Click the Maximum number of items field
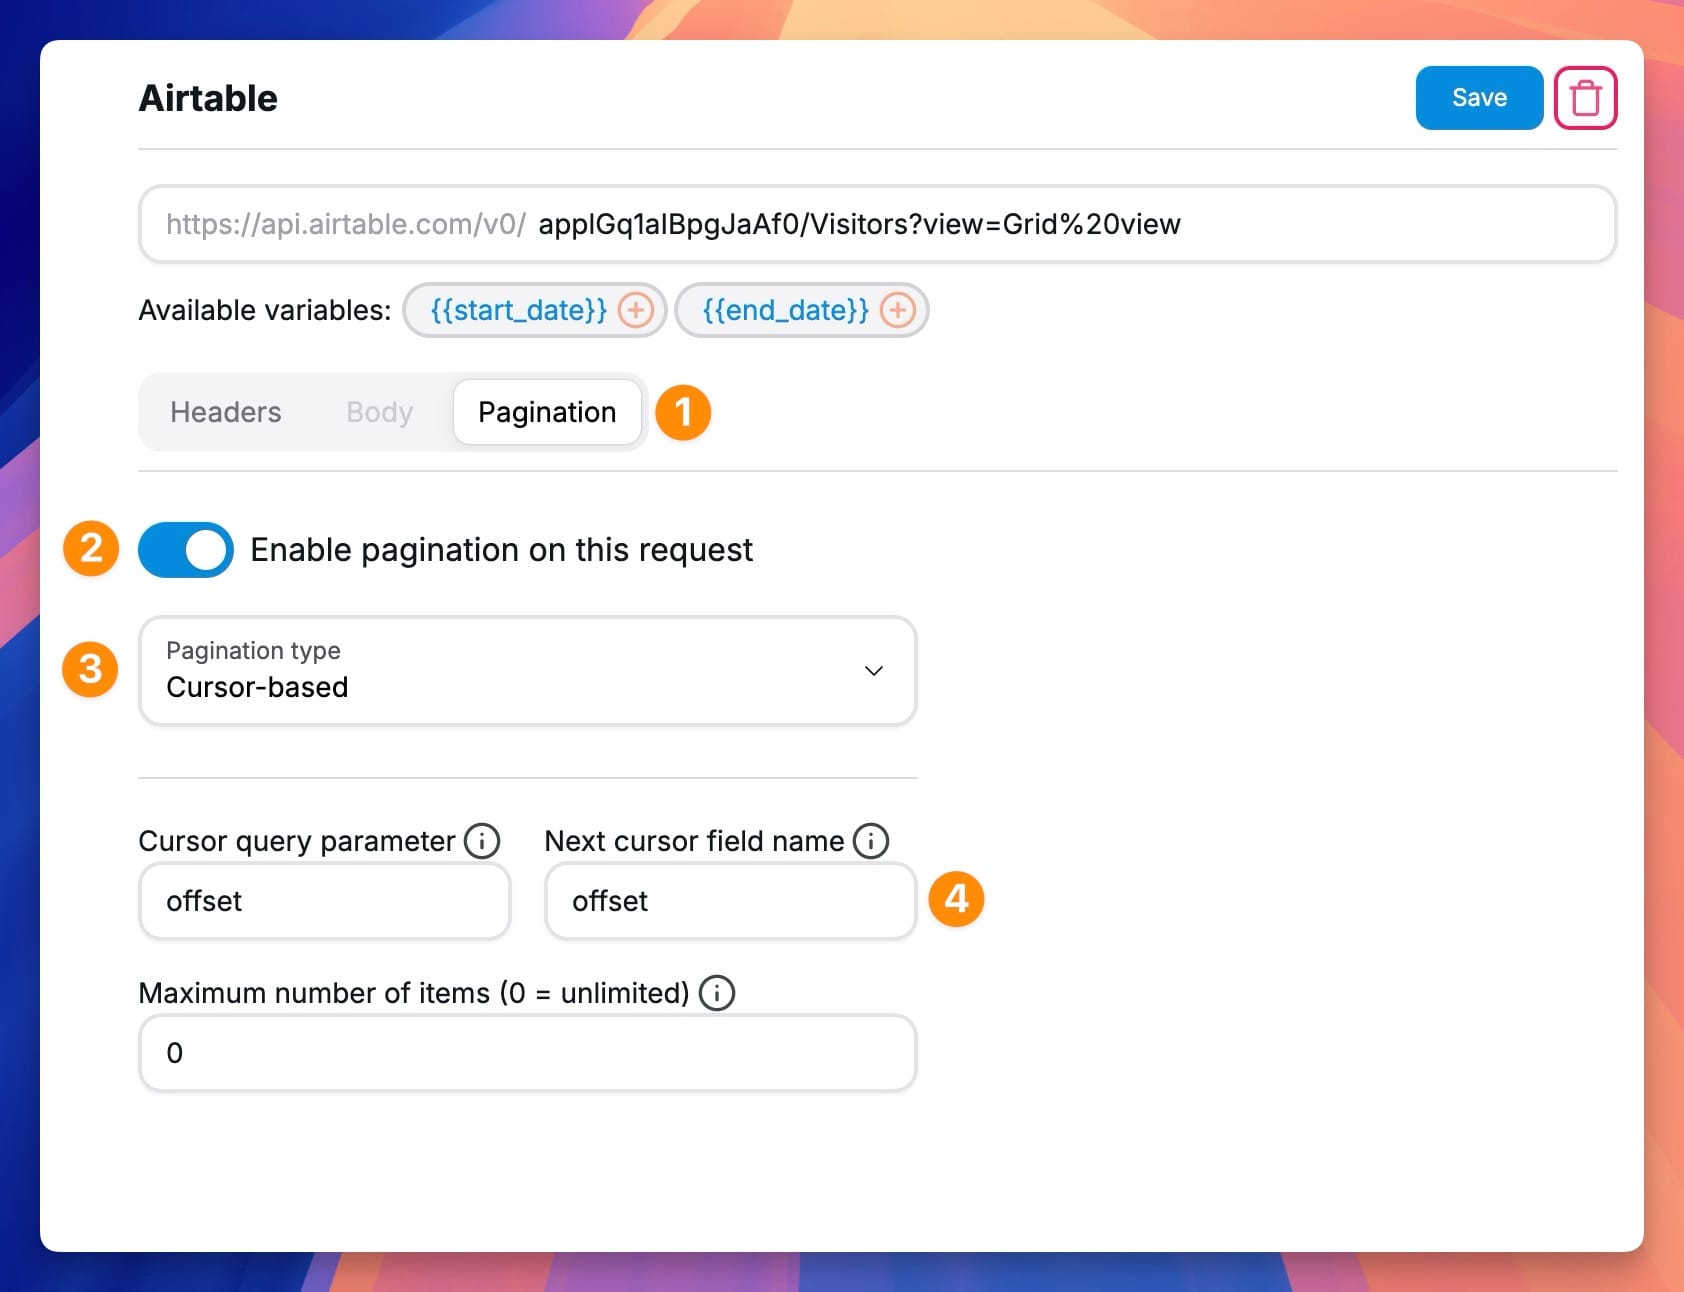This screenshot has width=1684, height=1292. click(x=527, y=1053)
